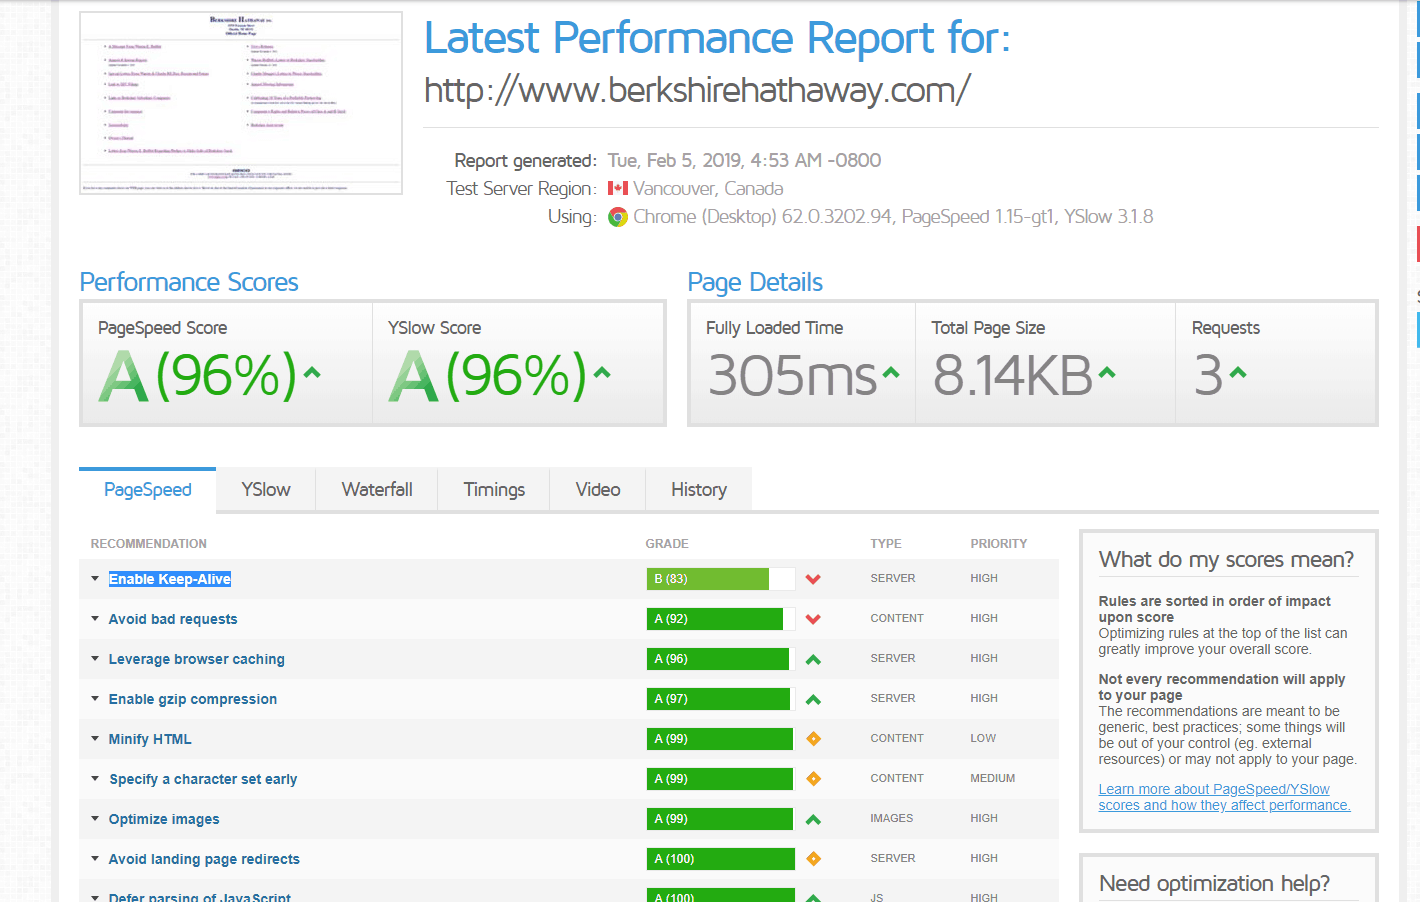Expand the Enable Keep-Alive row arrow

[x=95, y=579]
